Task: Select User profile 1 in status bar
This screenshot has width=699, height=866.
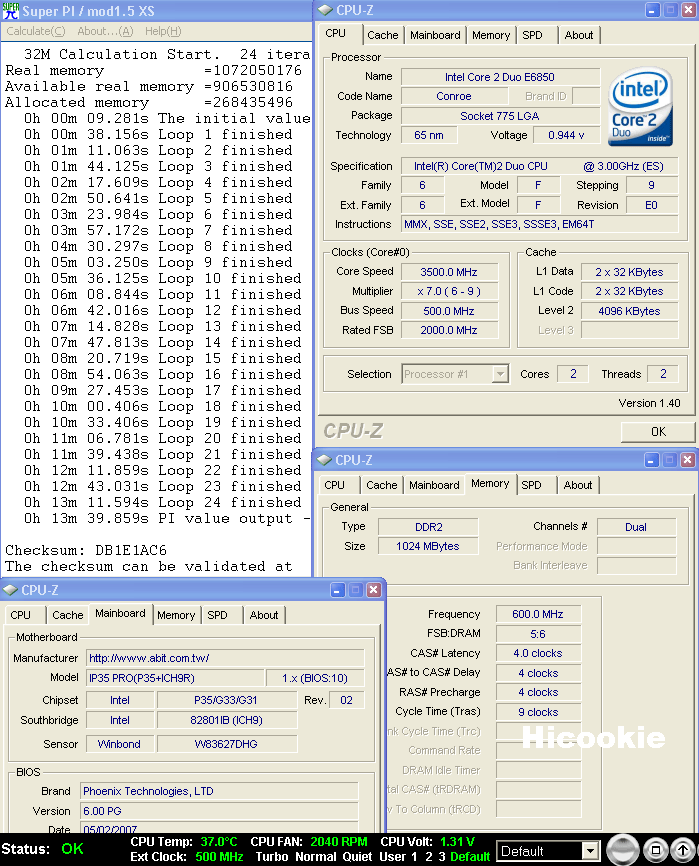Action: tap(415, 857)
